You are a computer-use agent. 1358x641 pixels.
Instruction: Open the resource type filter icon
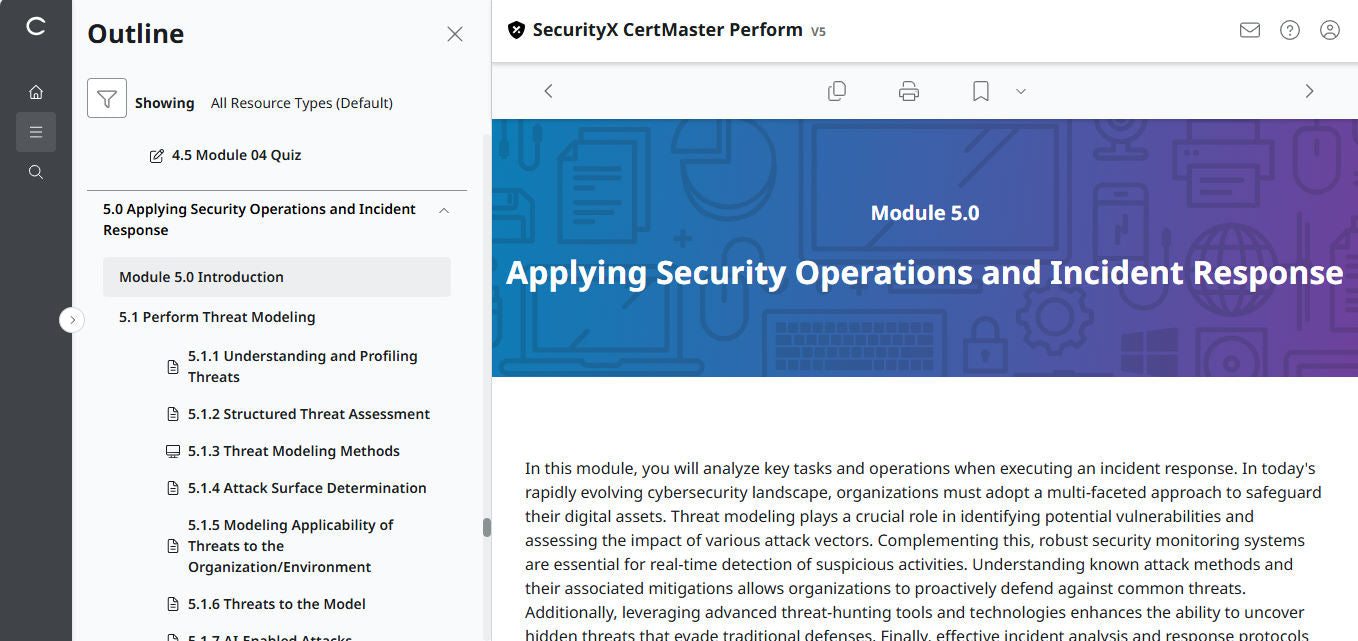[x=107, y=98]
